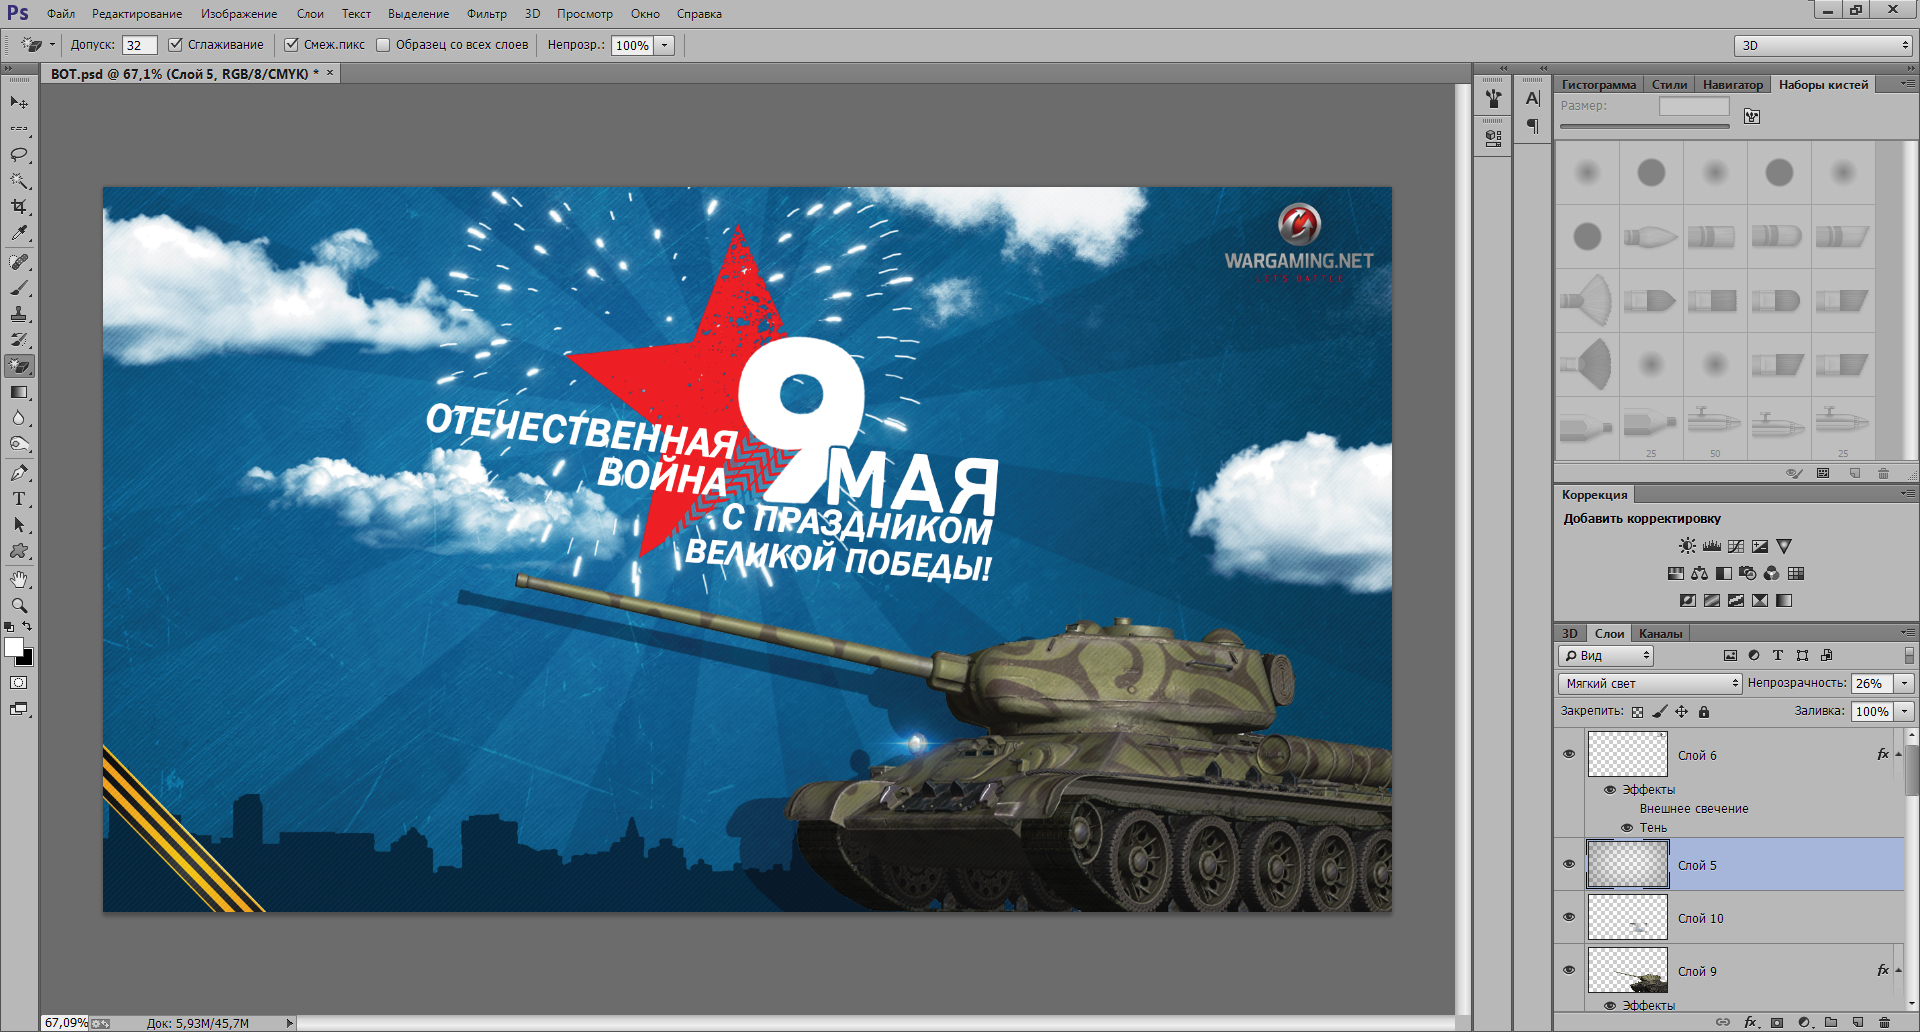Open Изображение menu

point(239,14)
